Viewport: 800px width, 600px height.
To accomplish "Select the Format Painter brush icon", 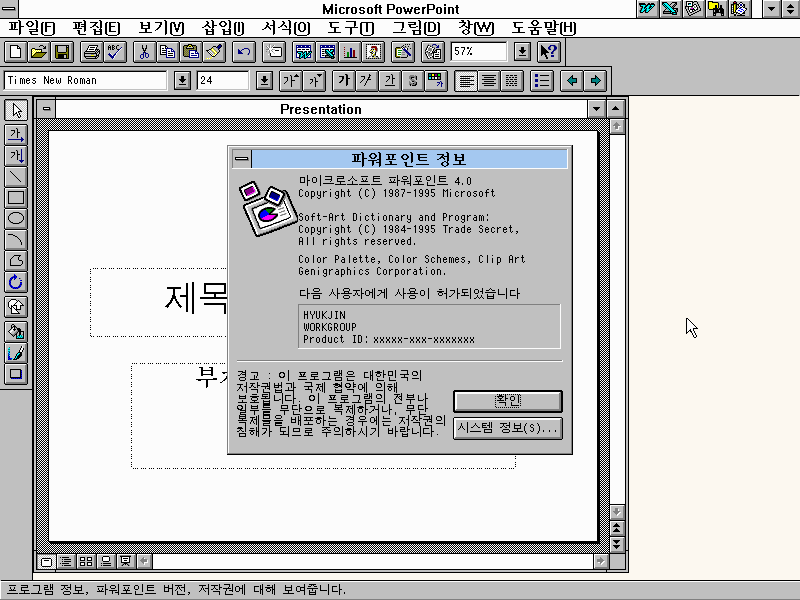I will coord(214,52).
